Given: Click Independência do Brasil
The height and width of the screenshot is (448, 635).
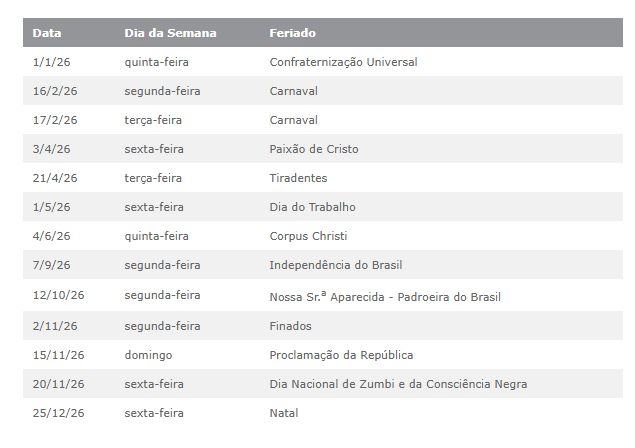Looking at the screenshot, I should pyautogui.click(x=336, y=265).
